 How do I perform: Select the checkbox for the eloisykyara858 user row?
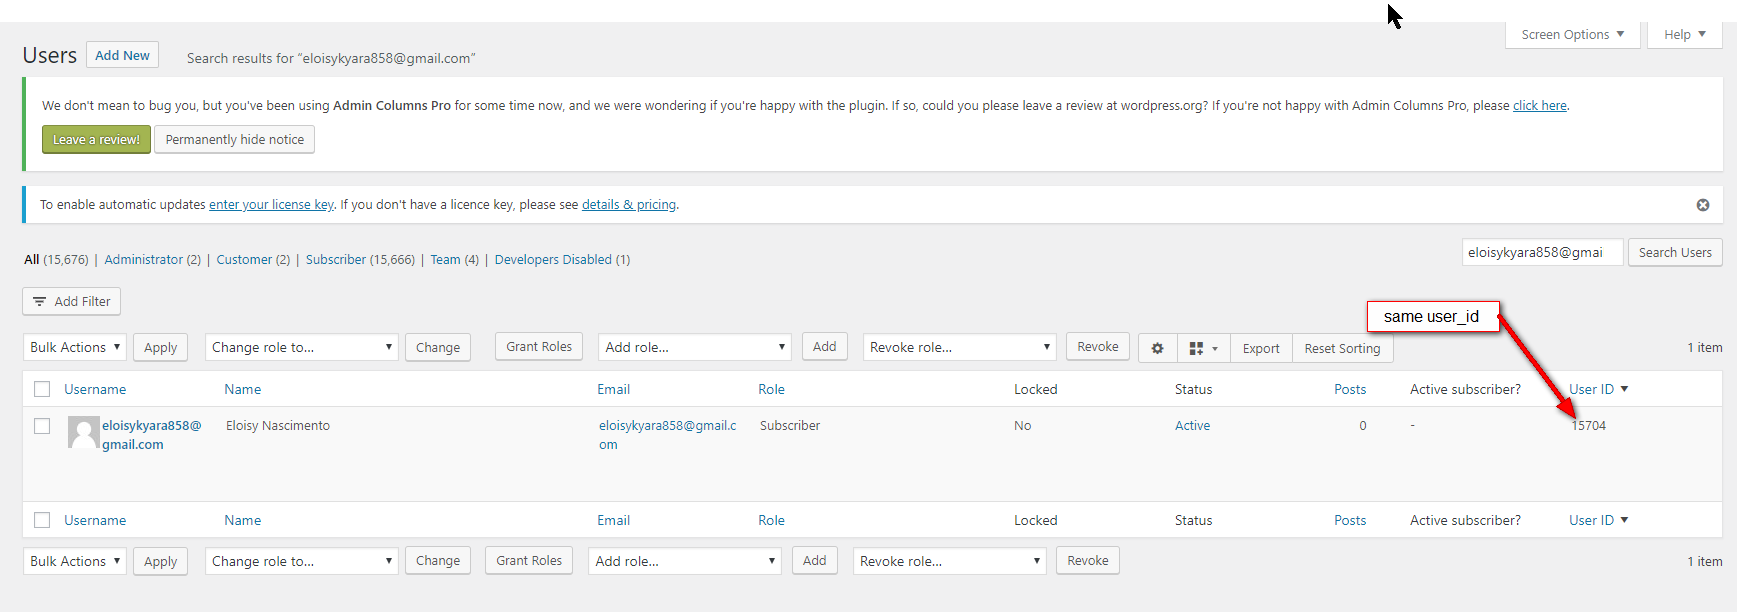click(x=42, y=426)
